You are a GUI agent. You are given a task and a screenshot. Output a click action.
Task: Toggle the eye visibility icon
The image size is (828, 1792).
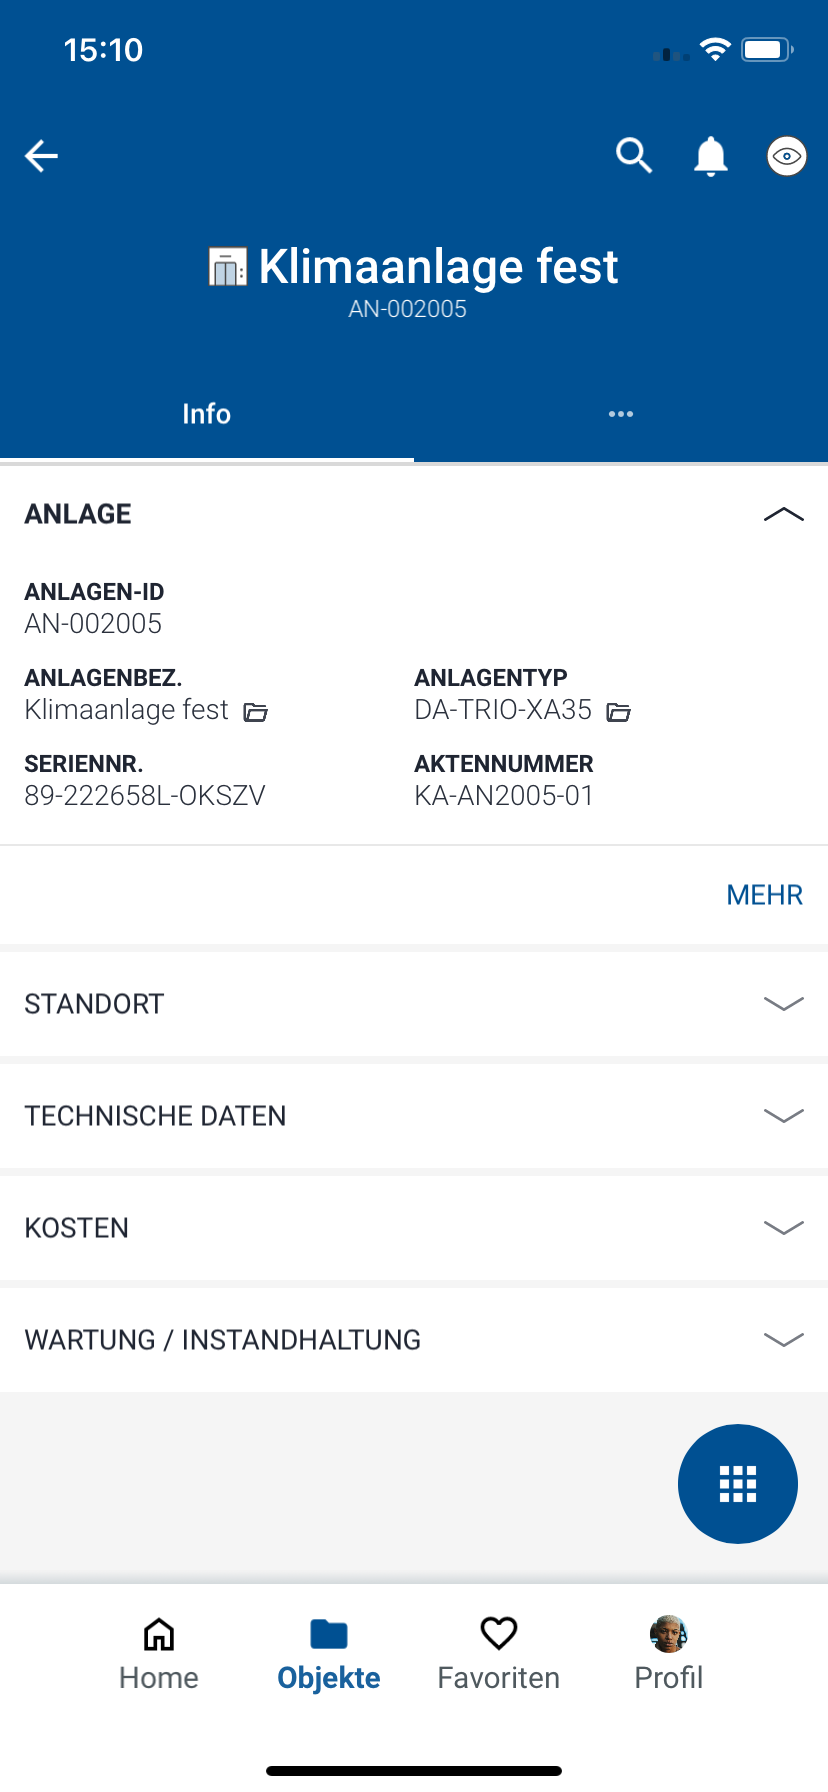[x=787, y=156]
